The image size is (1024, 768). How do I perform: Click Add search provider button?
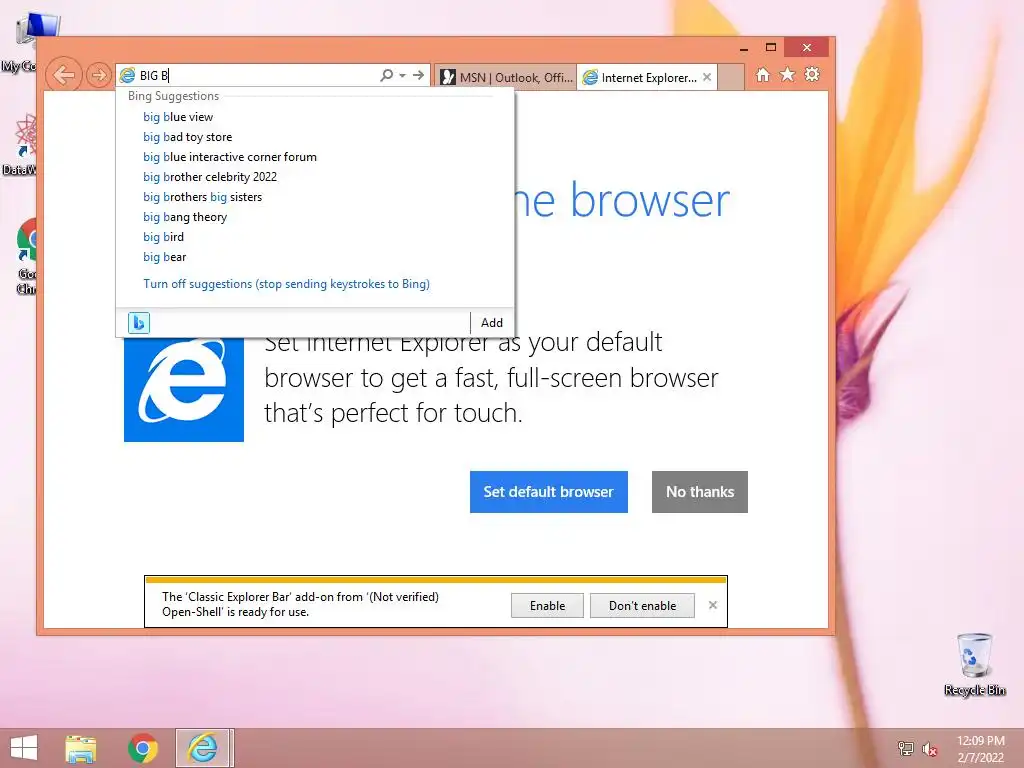coord(492,323)
